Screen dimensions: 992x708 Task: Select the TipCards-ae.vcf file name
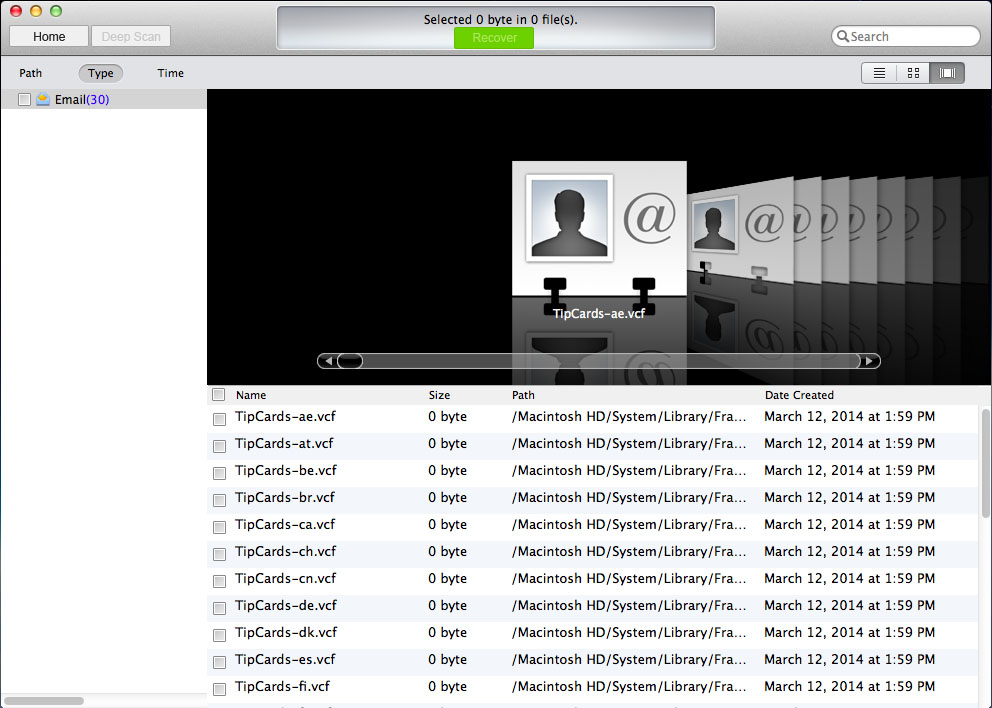coord(285,416)
